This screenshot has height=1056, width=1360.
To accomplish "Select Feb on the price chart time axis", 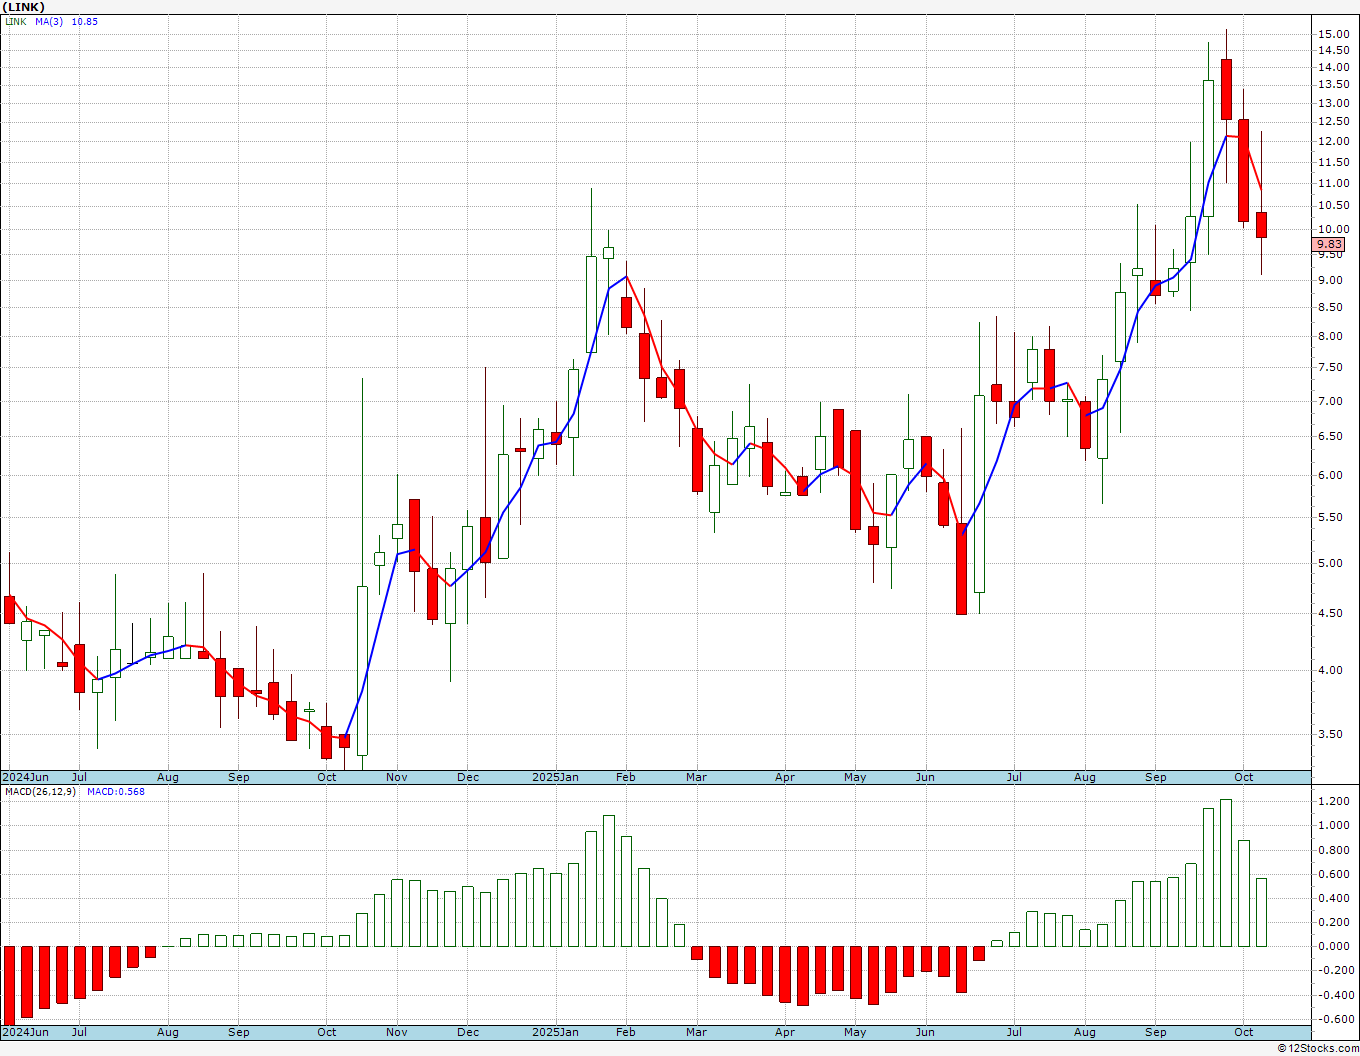I will click(626, 777).
